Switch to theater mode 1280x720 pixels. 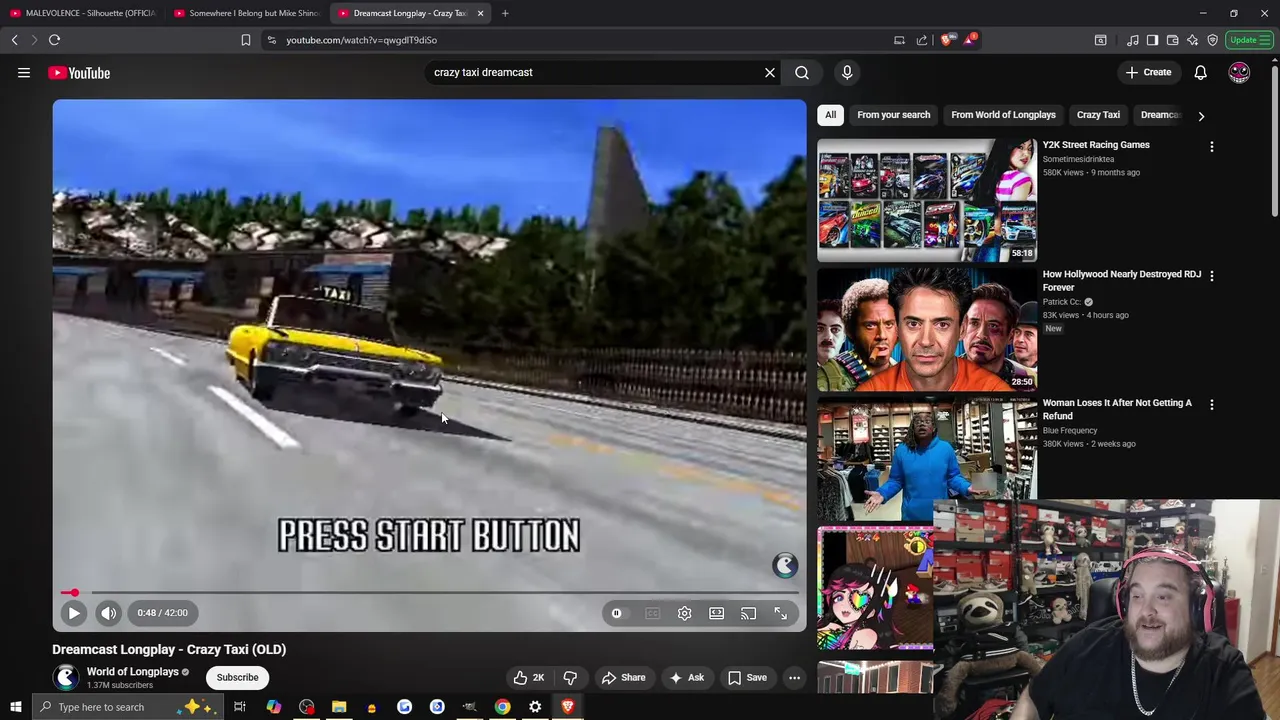pyautogui.click(x=716, y=613)
